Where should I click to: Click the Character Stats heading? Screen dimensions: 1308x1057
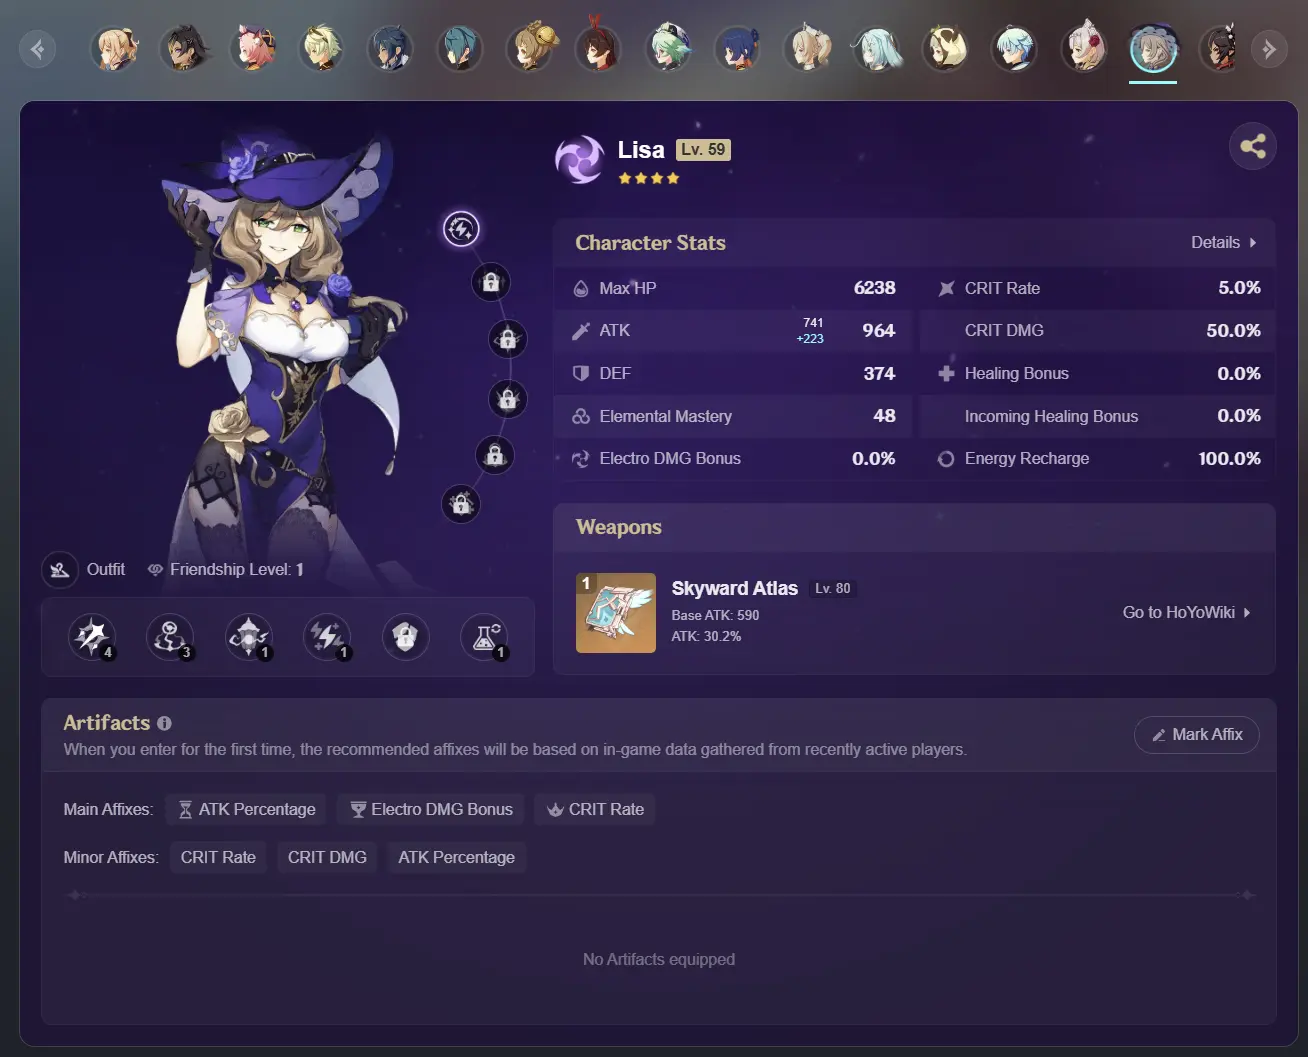tap(650, 243)
